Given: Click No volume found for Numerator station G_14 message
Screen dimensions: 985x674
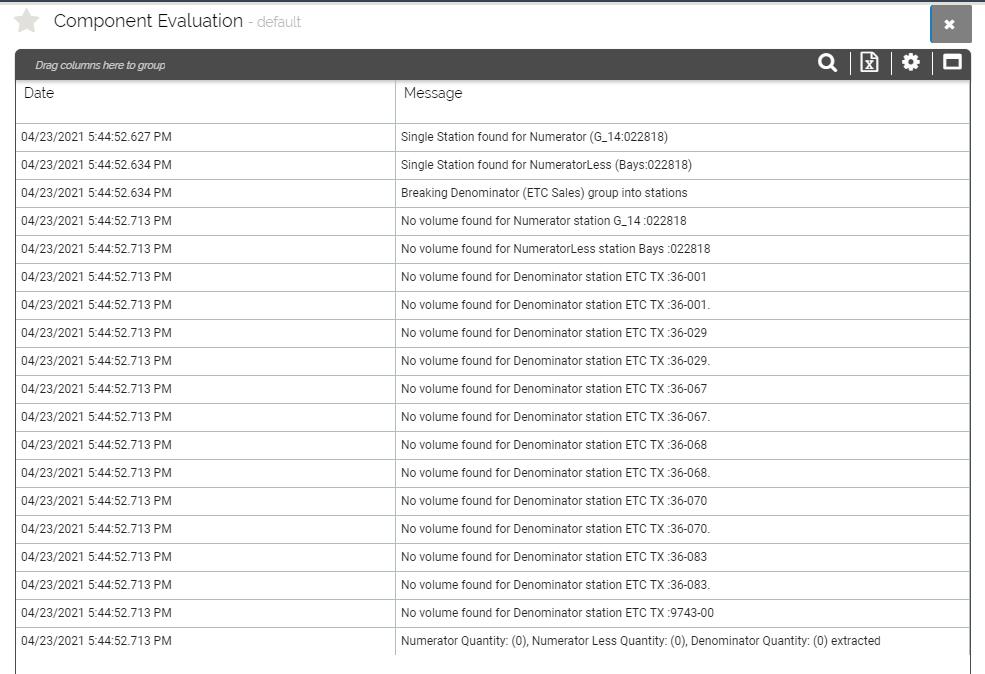Looking at the screenshot, I should pos(543,221).
